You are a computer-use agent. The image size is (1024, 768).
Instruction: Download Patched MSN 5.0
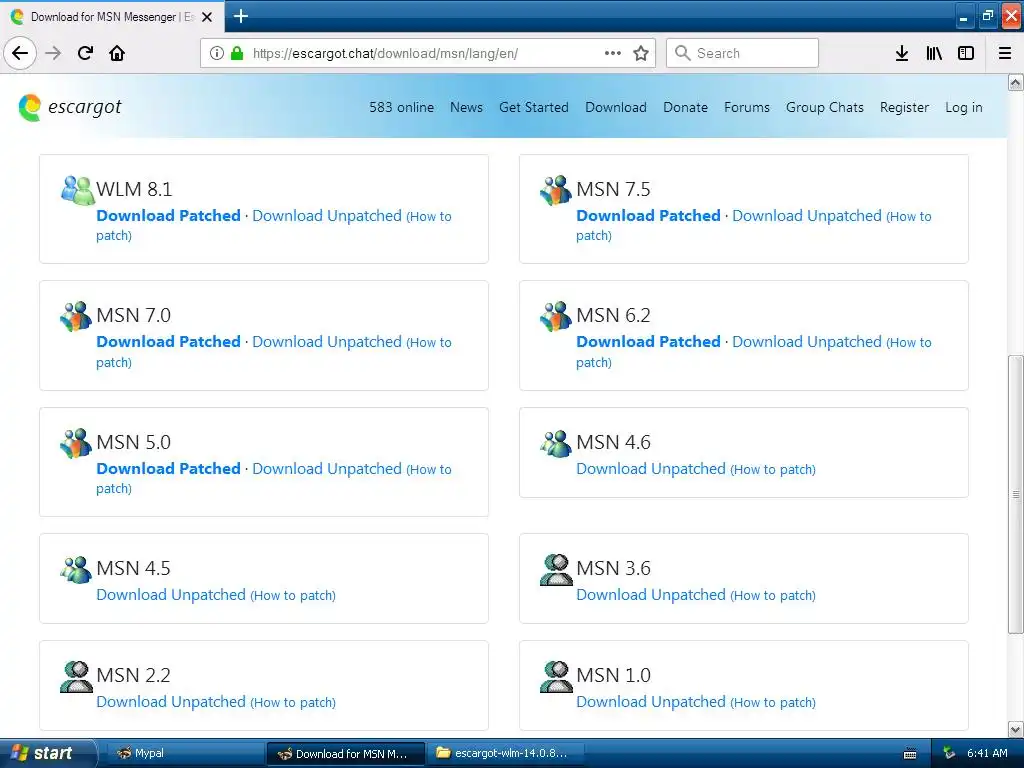tap(168, 468)
